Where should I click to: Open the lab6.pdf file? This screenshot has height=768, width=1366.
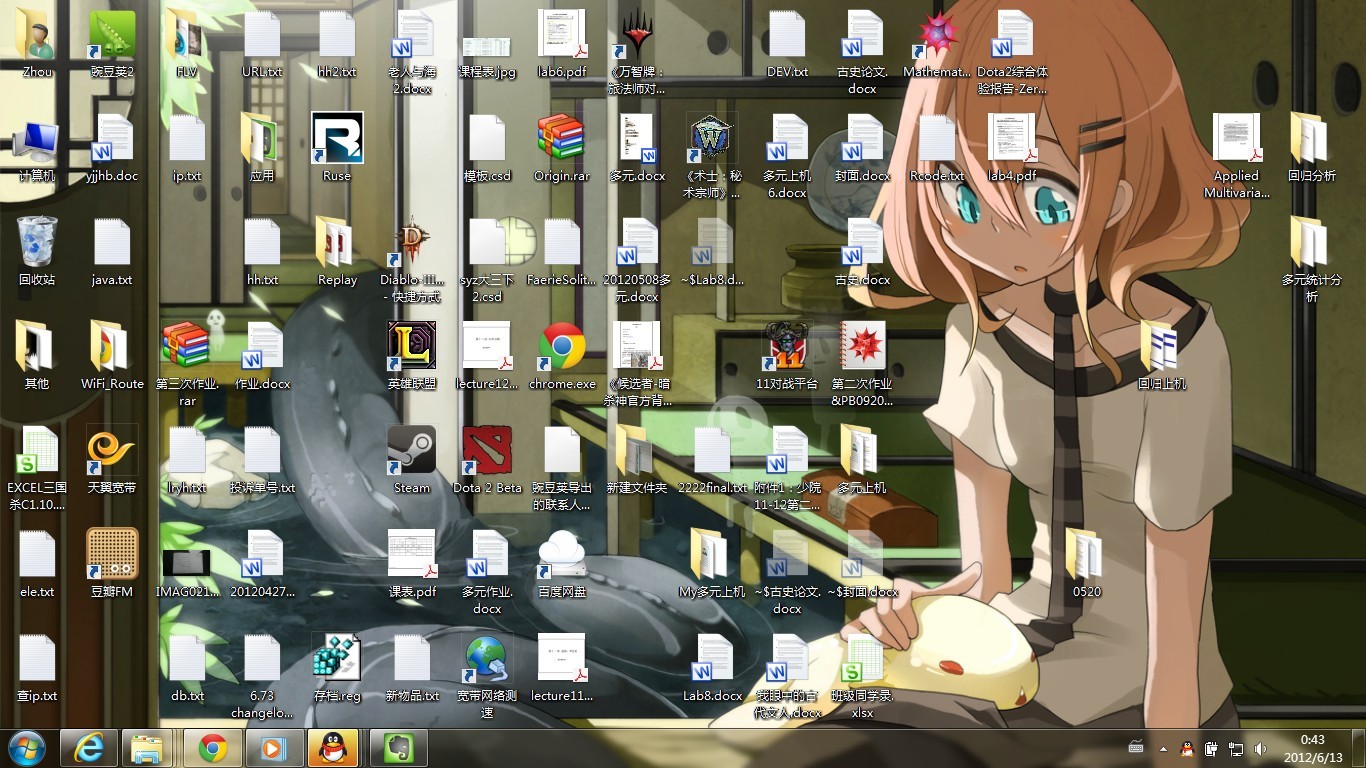[x=562, y=34]
